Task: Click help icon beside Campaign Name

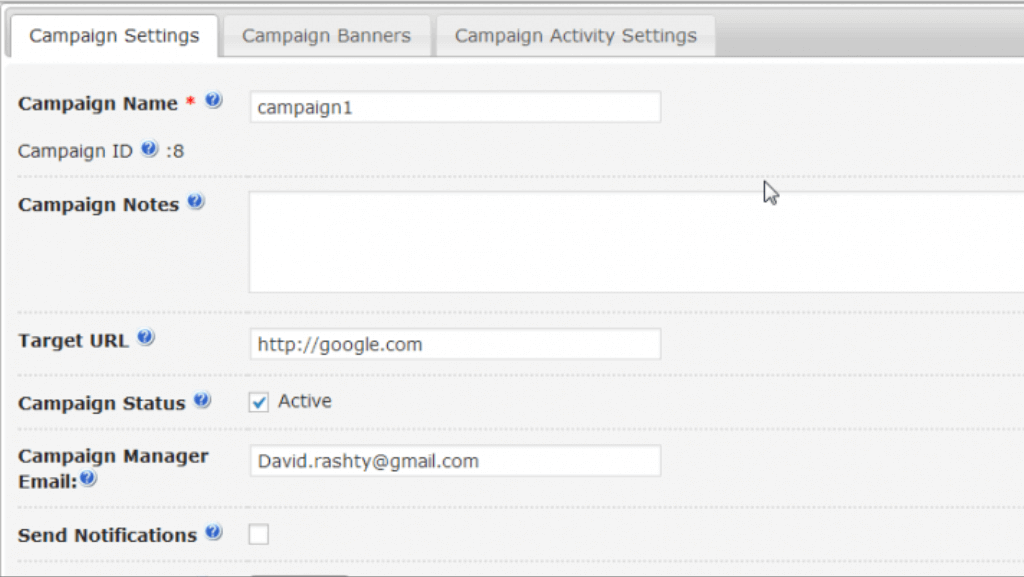Action: (213, 101)
